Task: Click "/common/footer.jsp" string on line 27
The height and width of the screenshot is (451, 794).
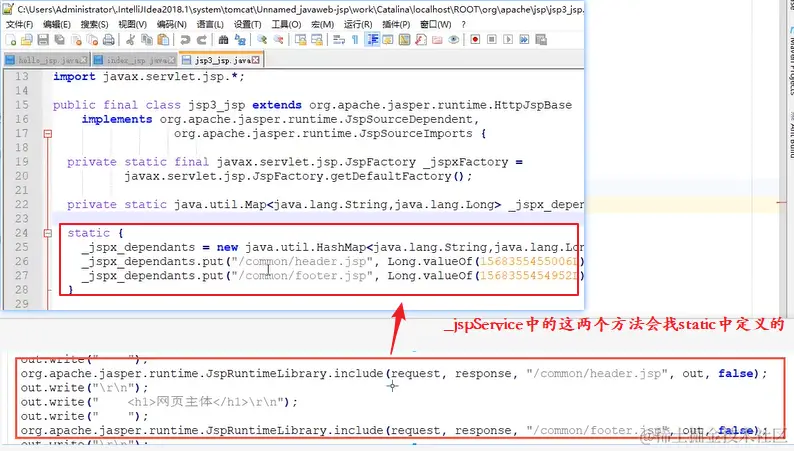Action: coord(302,276)
